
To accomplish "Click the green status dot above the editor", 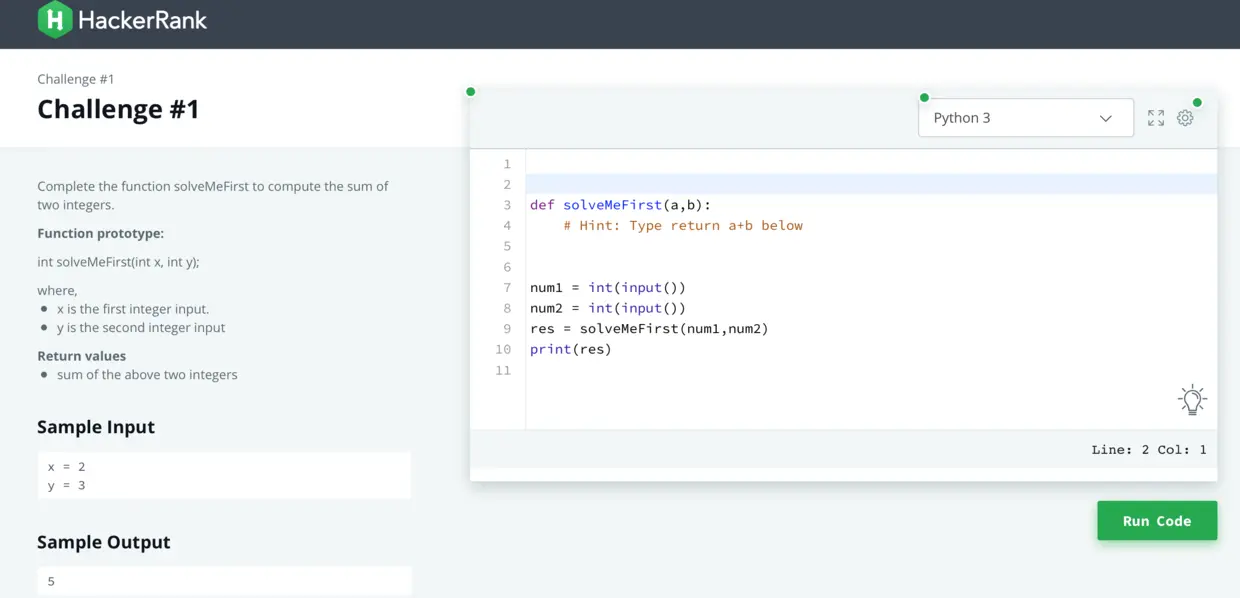I will (x=470, y=91).
